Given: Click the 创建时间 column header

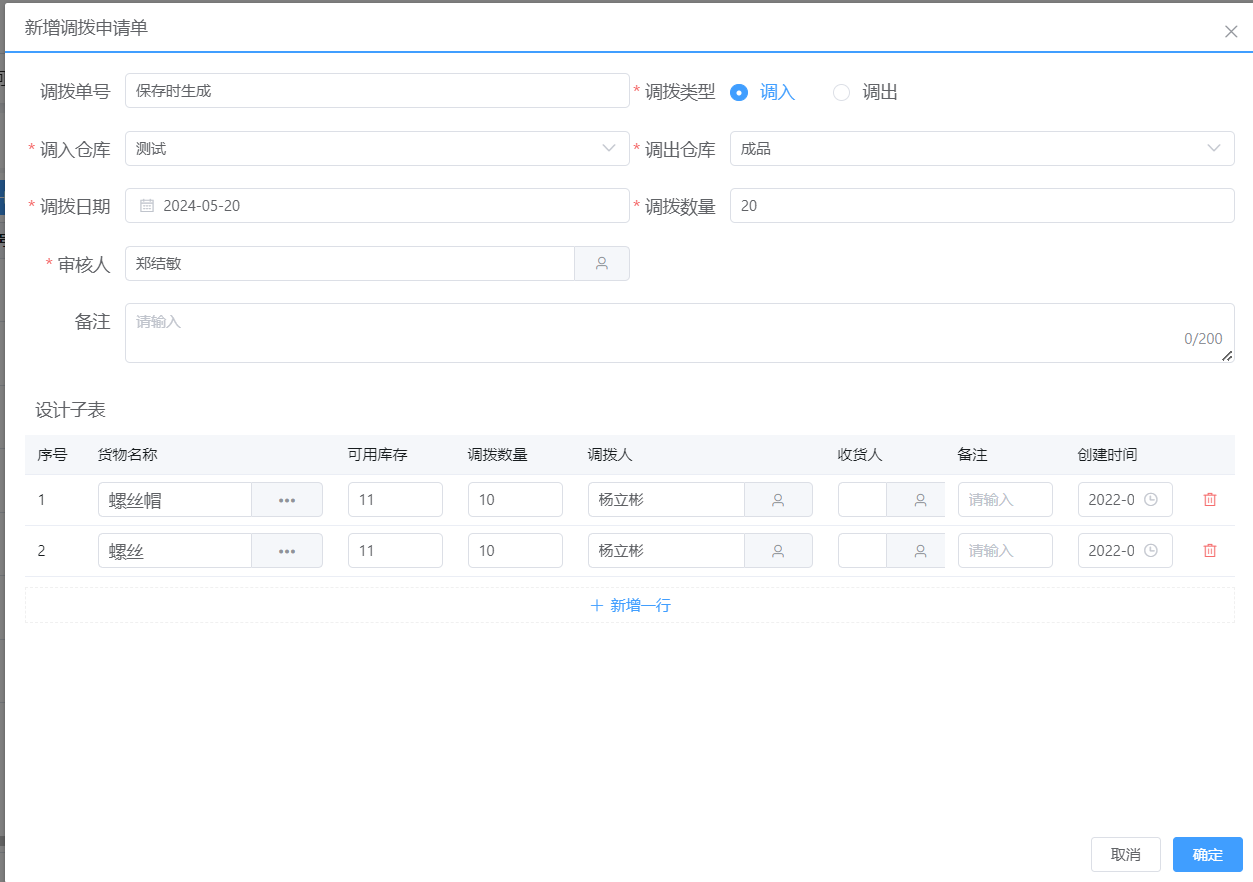Looking at the screenshot, I should pos(1108,455).
